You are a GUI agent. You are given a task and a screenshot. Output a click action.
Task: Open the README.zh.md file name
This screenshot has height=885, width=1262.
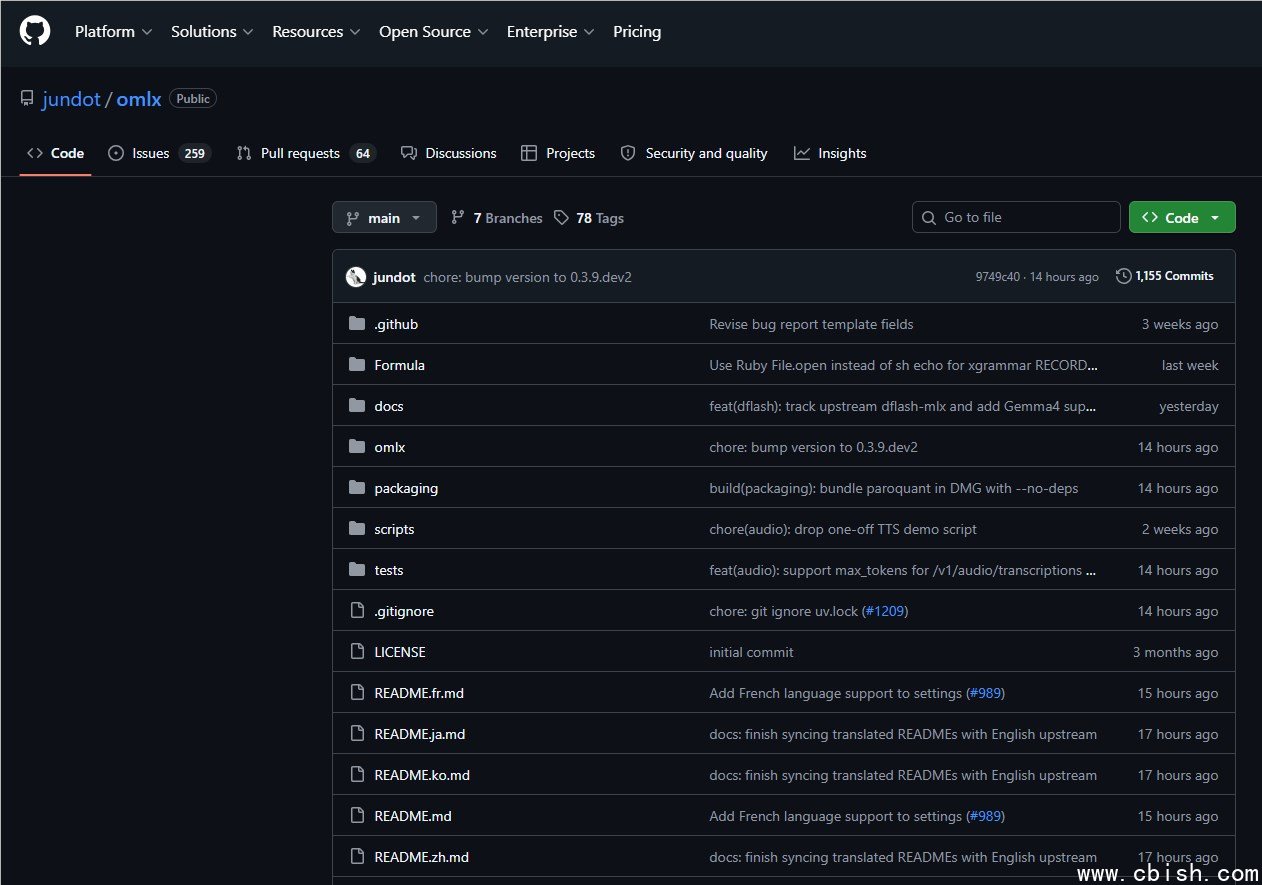point(421,857)
